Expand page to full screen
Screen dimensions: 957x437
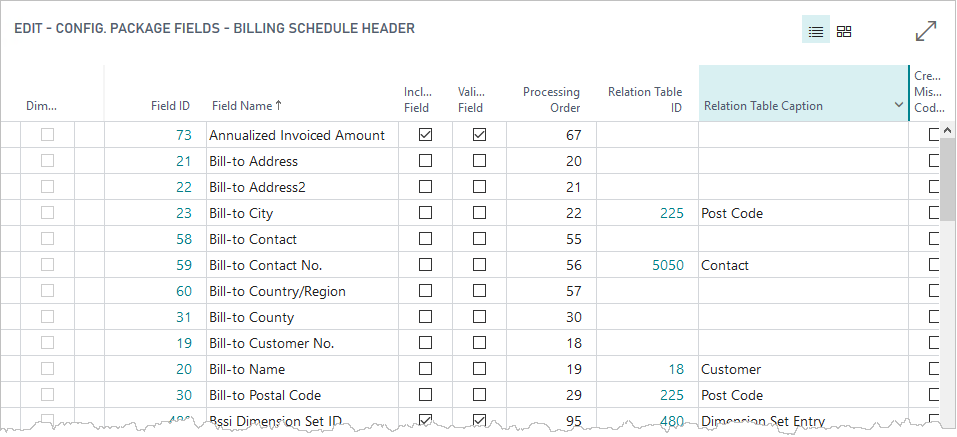click(926, 31)
